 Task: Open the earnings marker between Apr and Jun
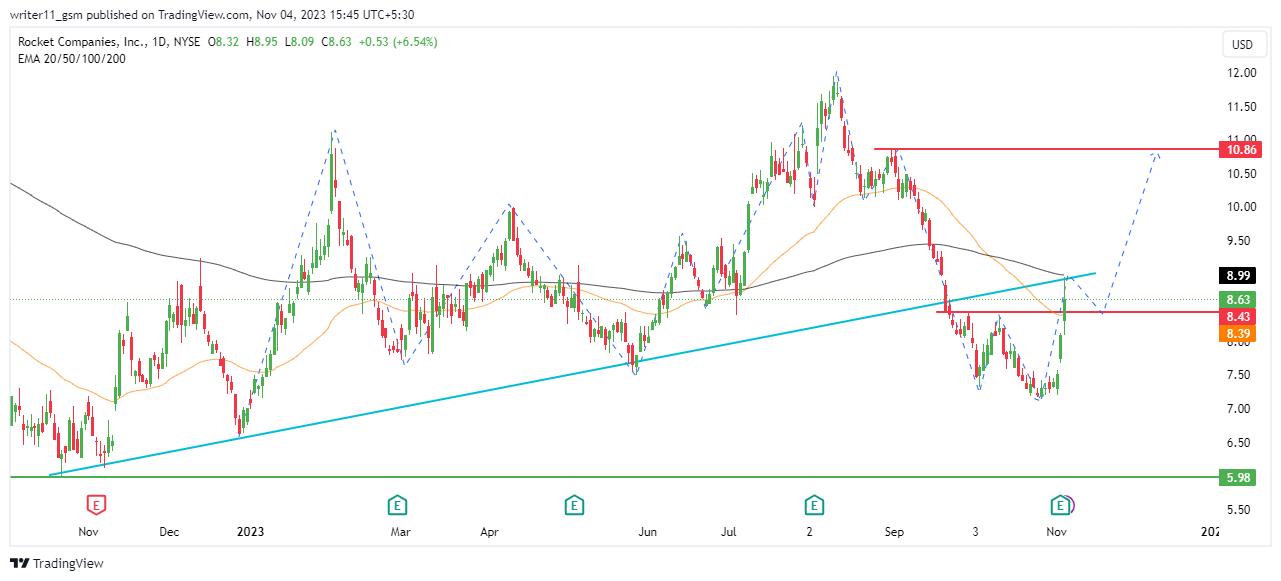[574, 504]
